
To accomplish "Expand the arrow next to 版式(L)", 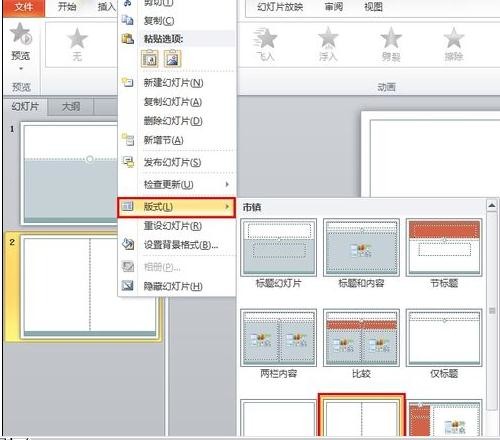I will [x=227, y=207].
